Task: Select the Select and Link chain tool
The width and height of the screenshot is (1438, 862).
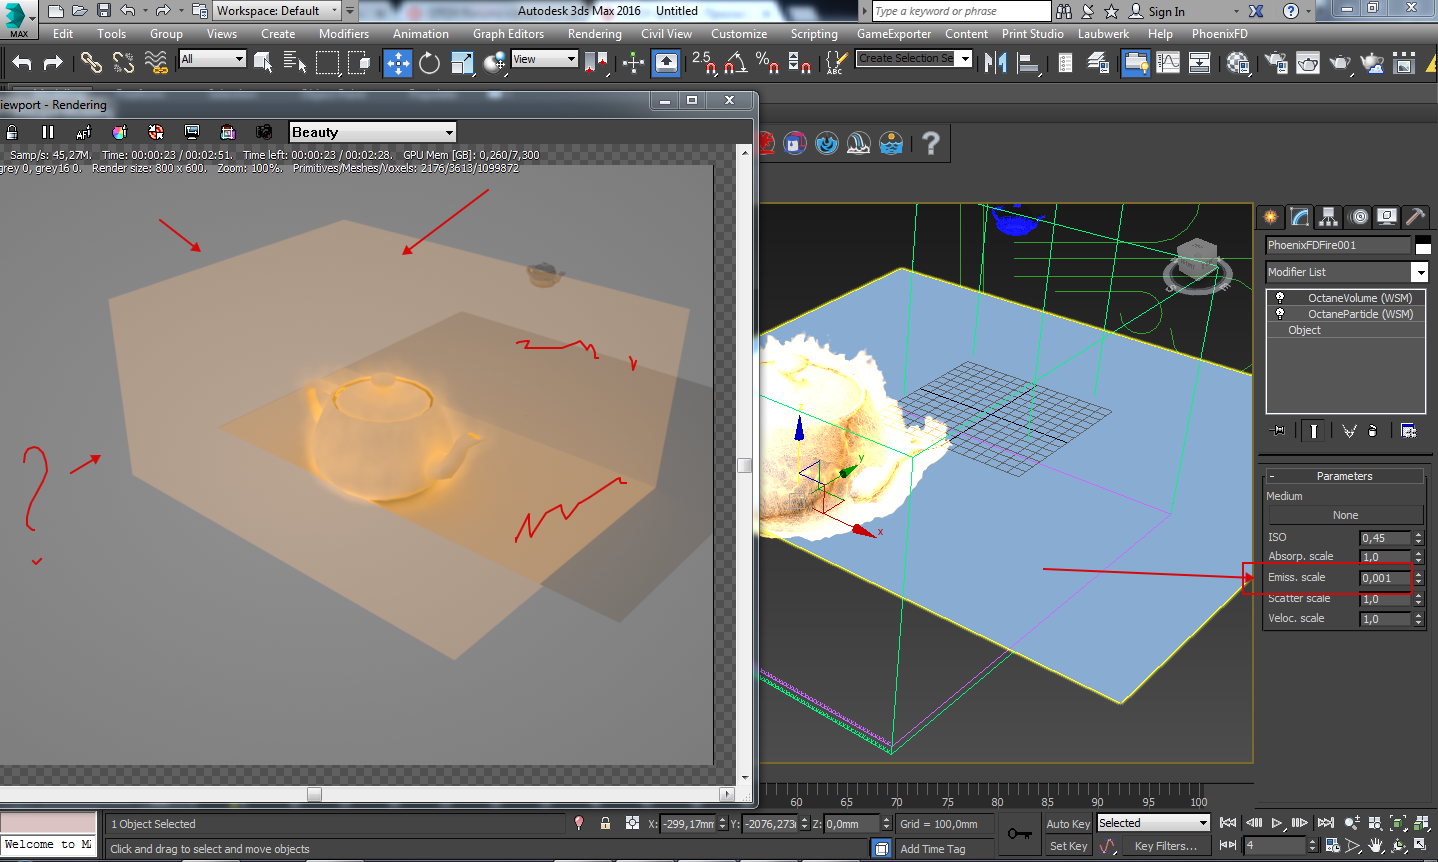Action: coord(91,63)
